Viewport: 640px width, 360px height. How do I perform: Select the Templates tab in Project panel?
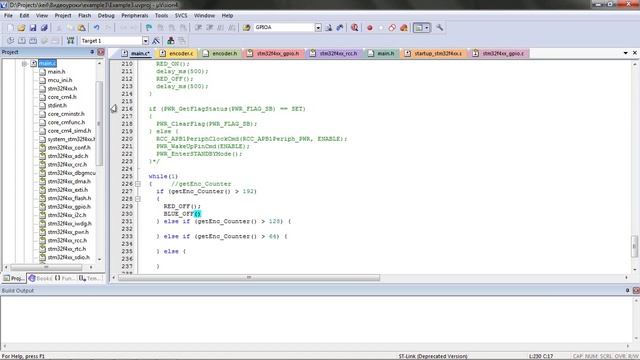pos(89,278)
